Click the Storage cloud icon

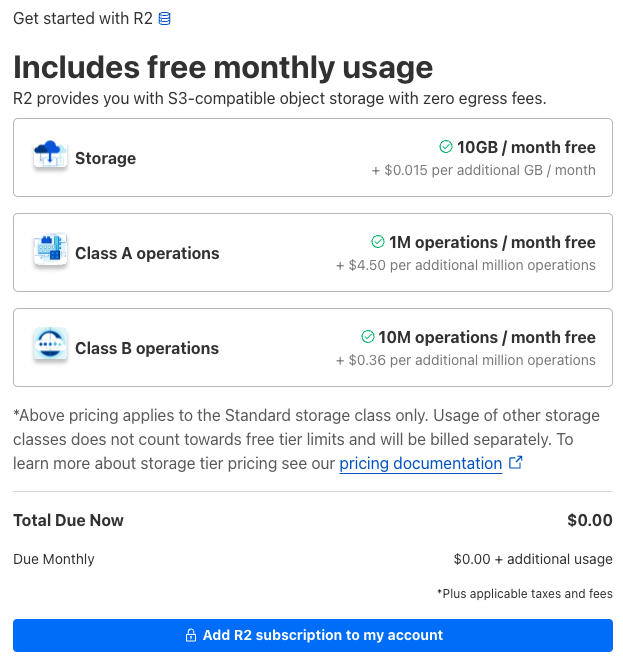[49, 158]
